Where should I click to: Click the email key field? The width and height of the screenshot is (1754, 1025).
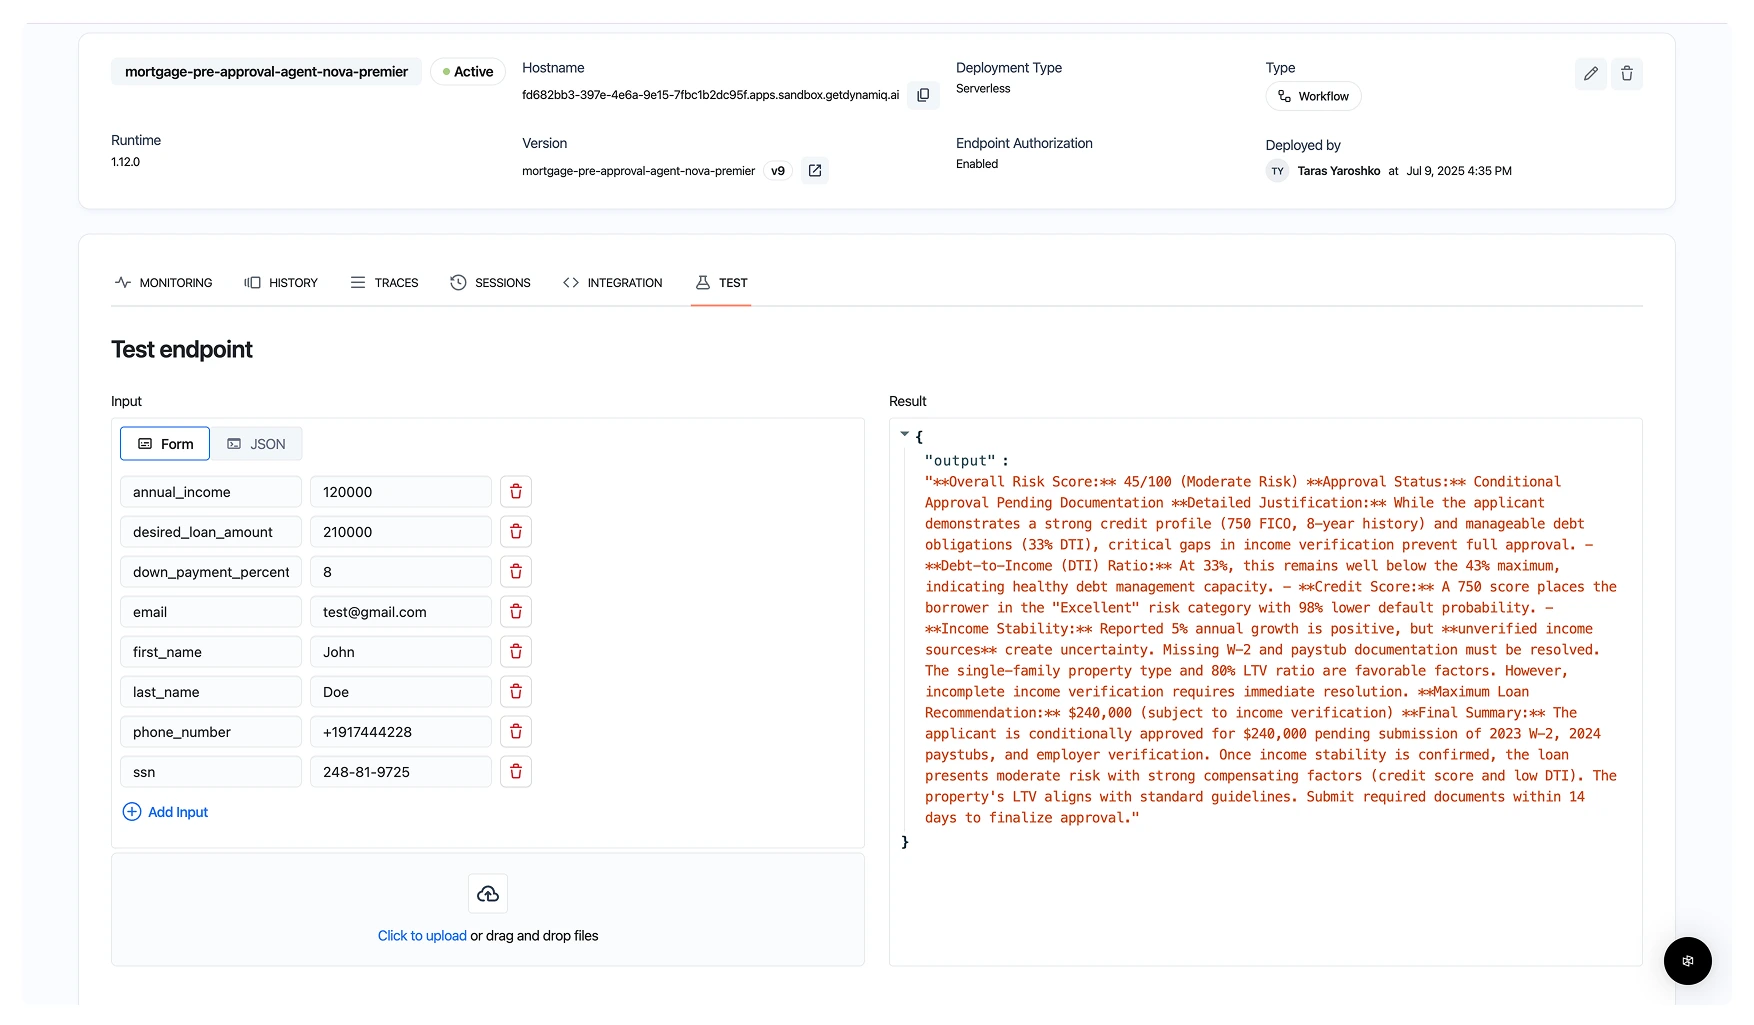pyautogui.click(x=211, y=612)
